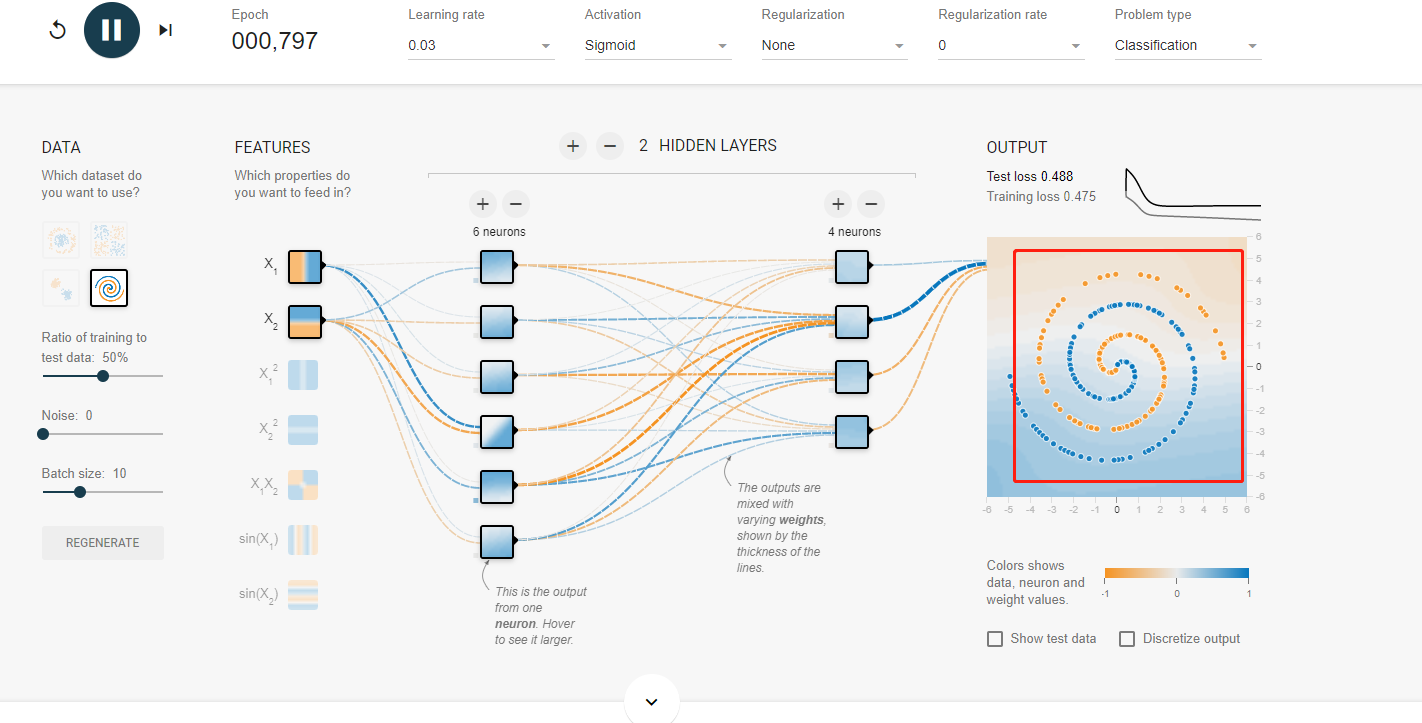Enable the X1² feature input

(x=305, y=377)
